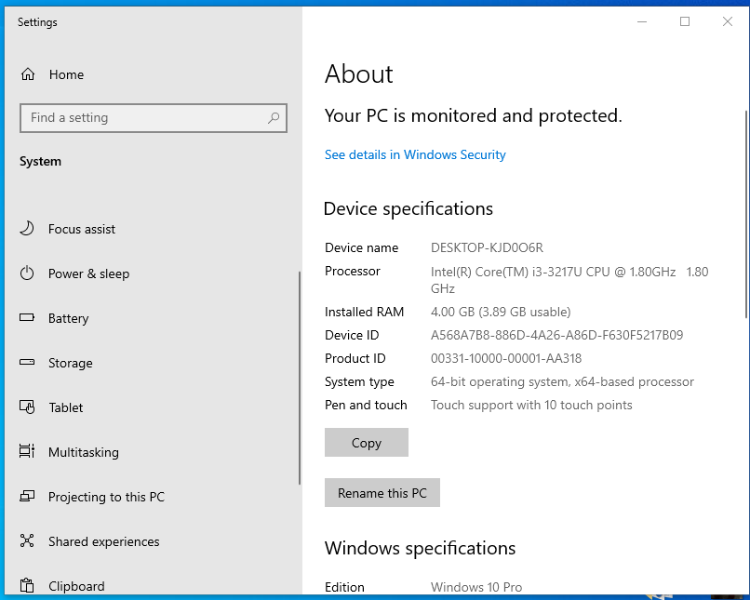750x600 pixels.
Task: Click the Clipboard icon
Action: 27,585
